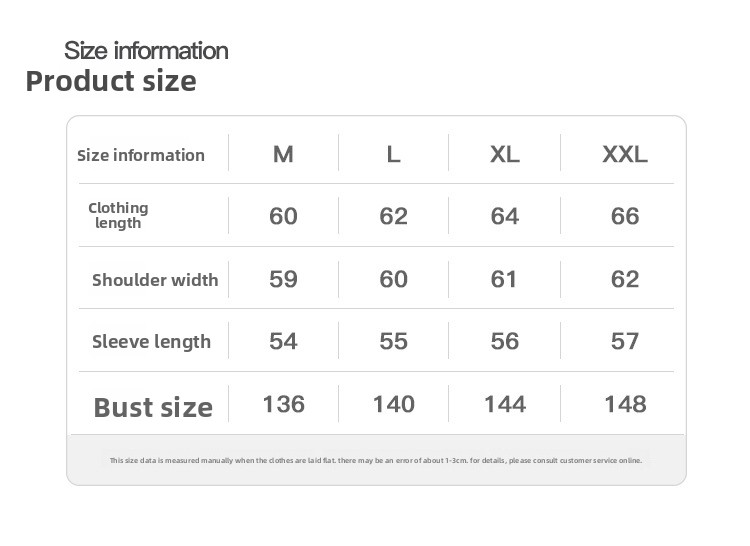Click the "Clothing length" row label

click(x=118, y=215)
